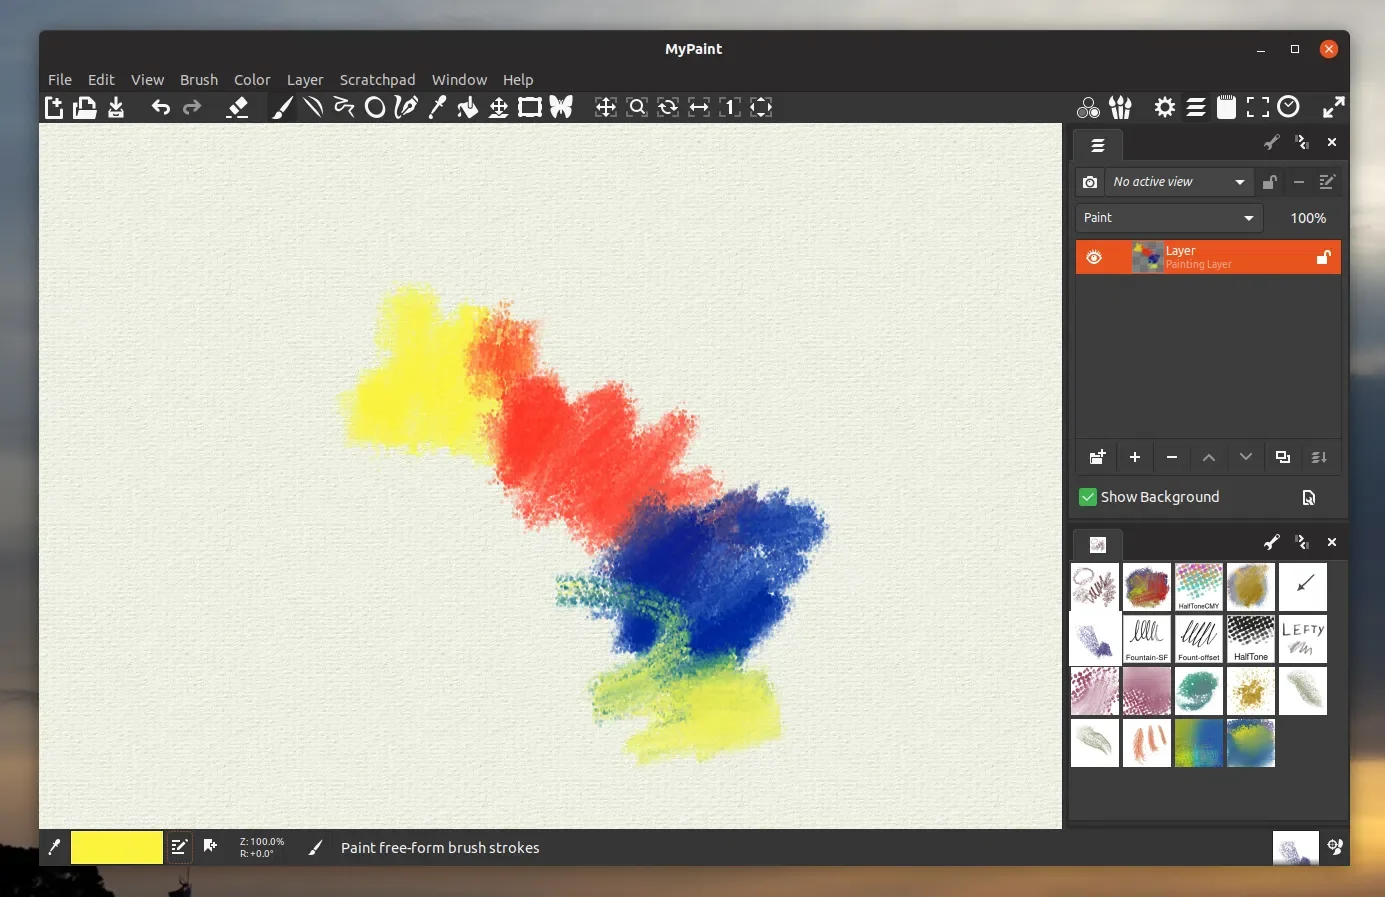Select the frame edit tool

coord(530,107)
